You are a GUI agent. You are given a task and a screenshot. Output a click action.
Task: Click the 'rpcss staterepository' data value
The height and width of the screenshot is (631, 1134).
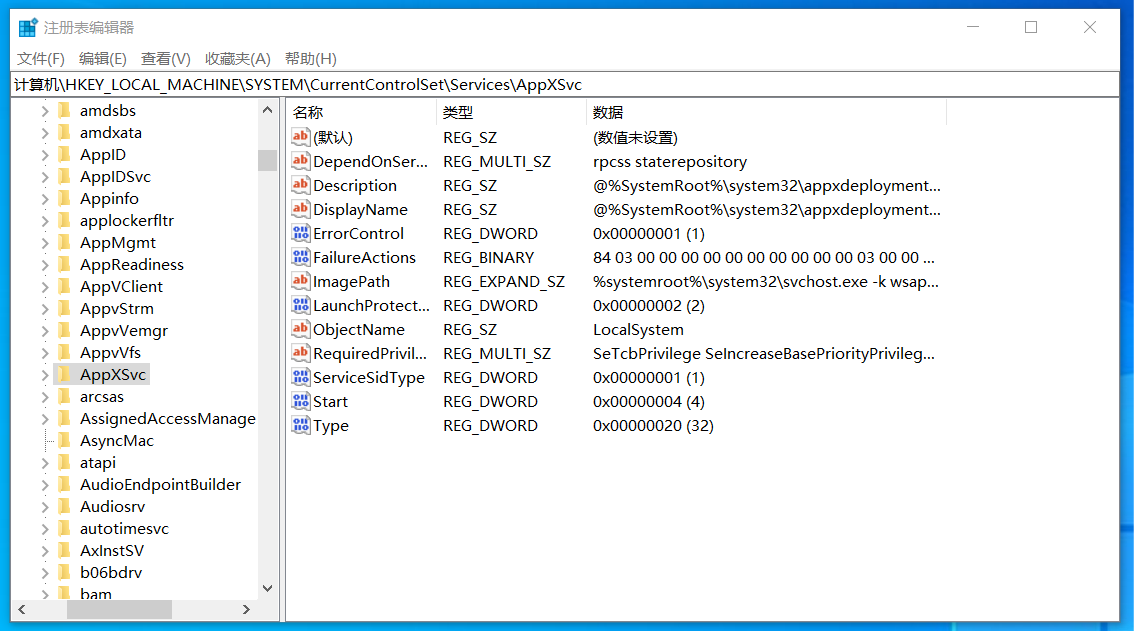click(670, 161)
